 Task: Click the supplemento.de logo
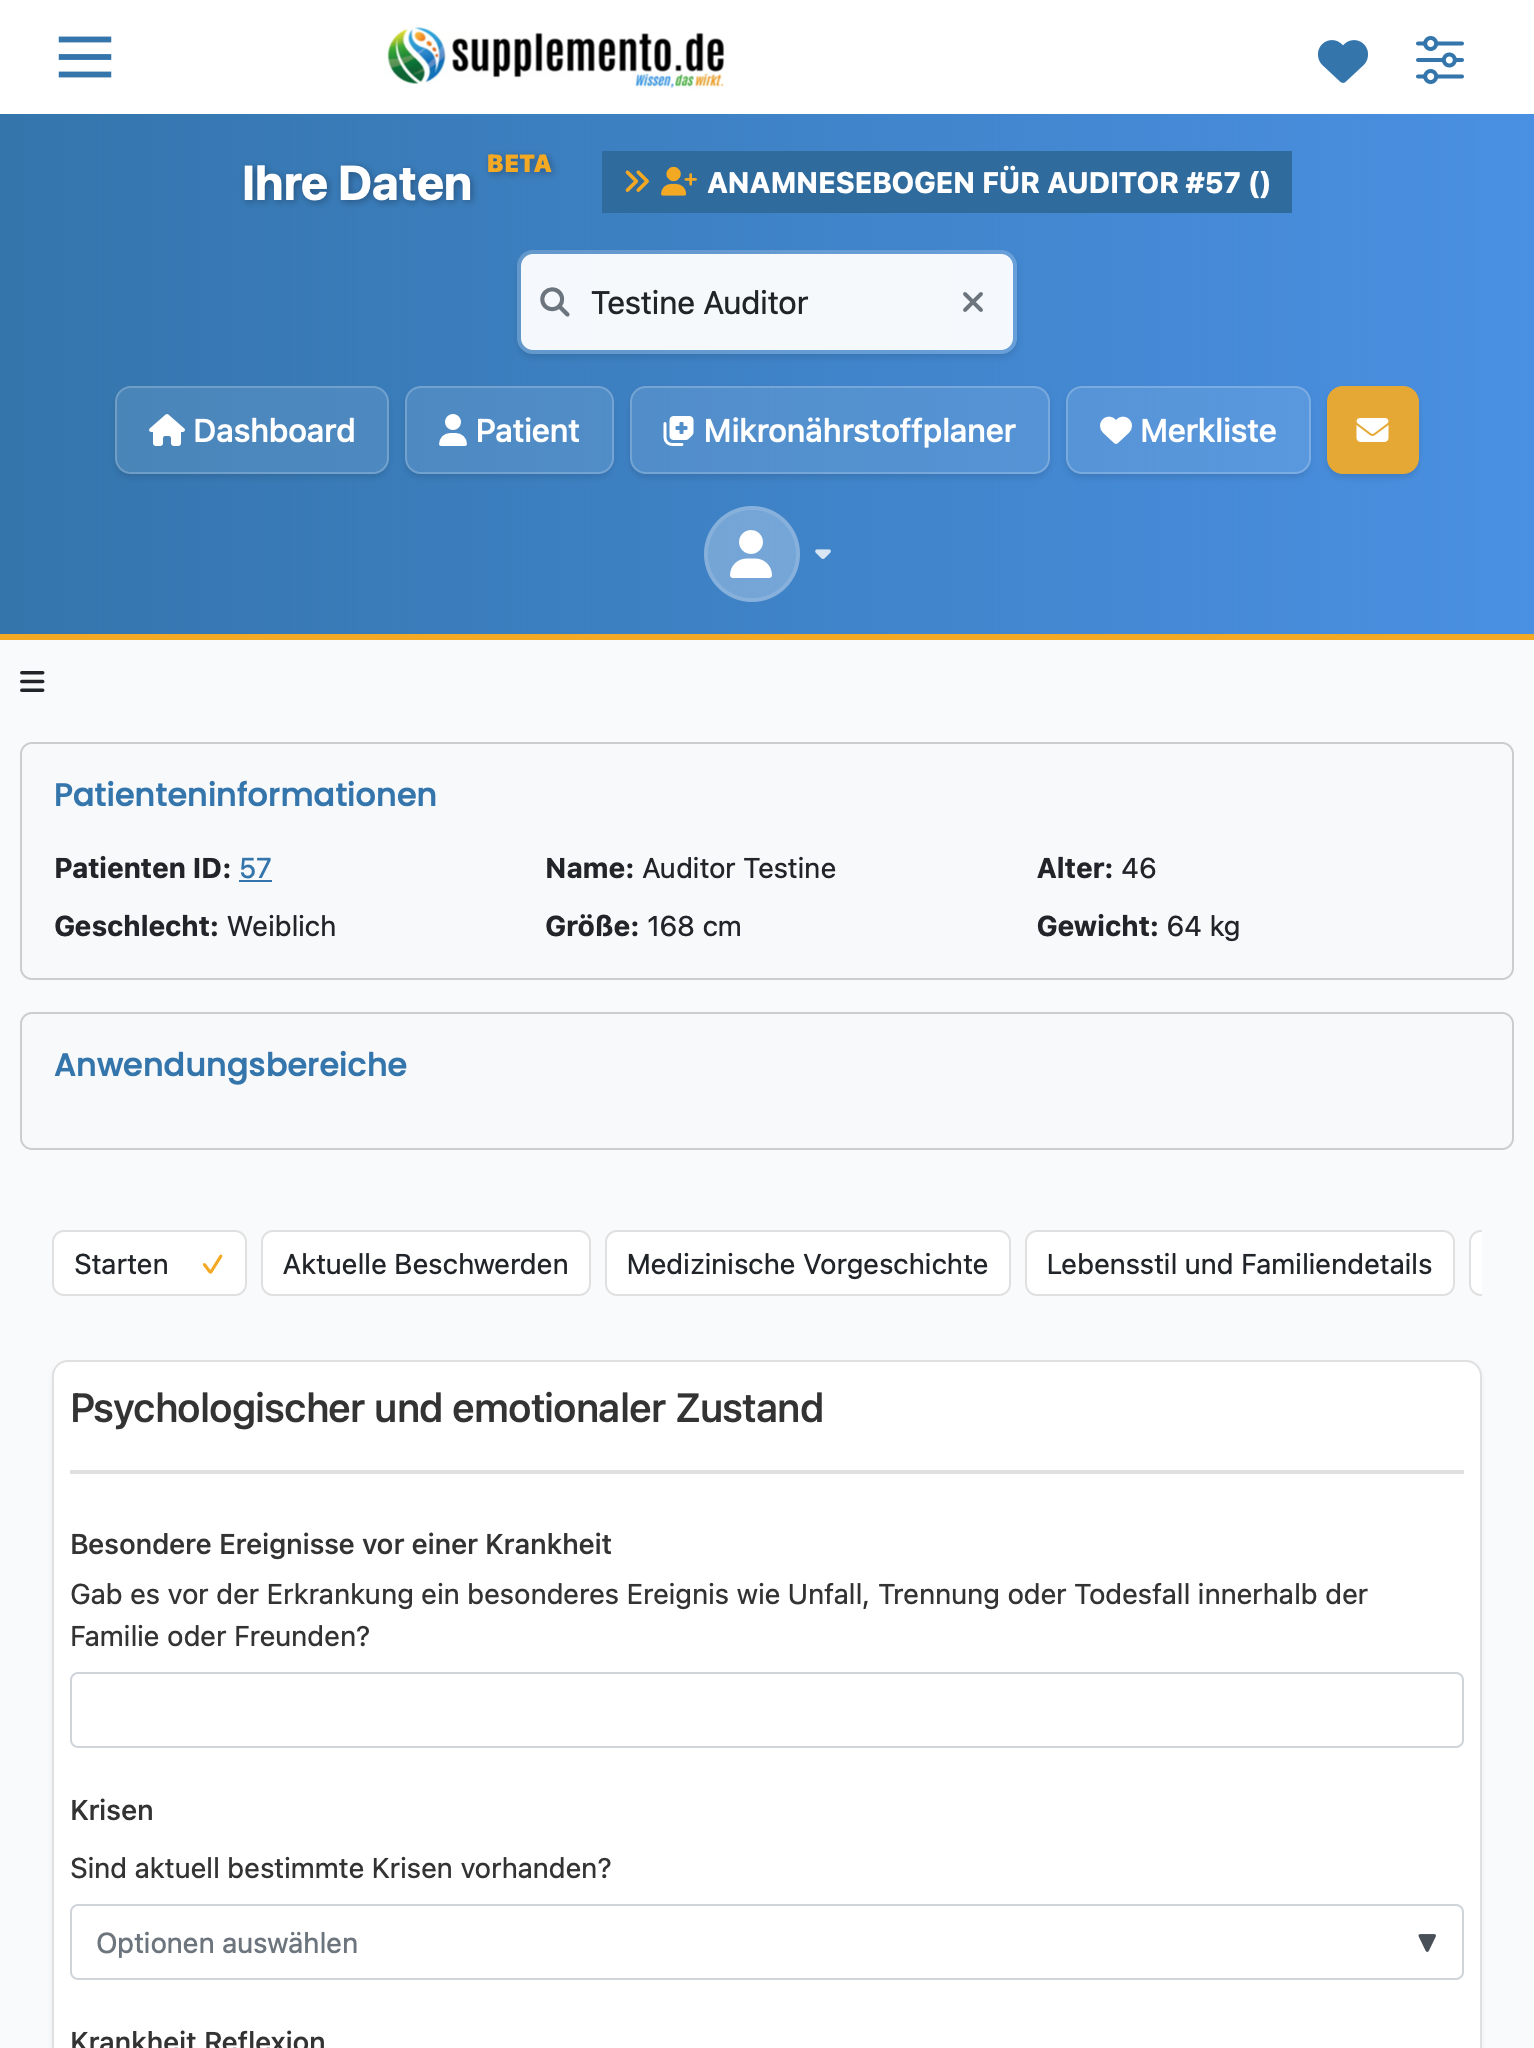(x=556, y=57)
